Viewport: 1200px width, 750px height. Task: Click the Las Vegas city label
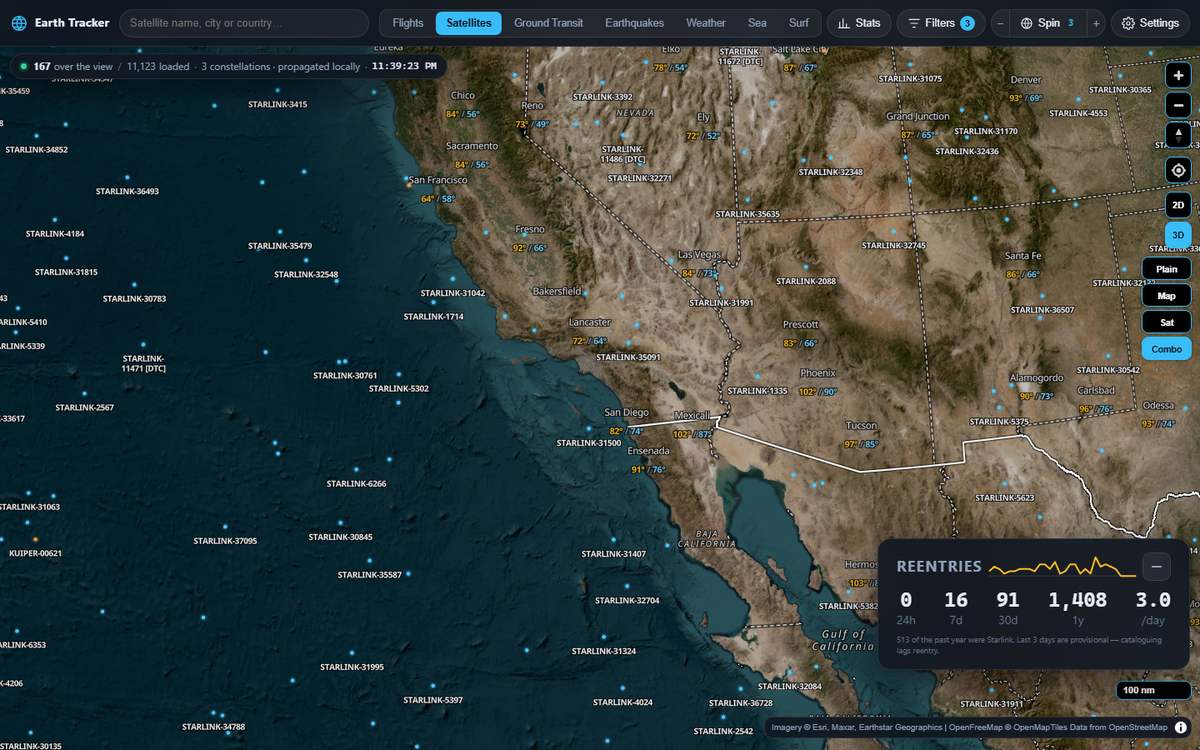[x=699, y=255]
